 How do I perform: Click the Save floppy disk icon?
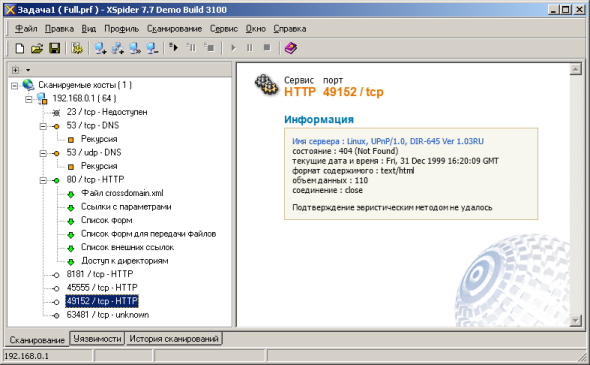click(55, 48)
